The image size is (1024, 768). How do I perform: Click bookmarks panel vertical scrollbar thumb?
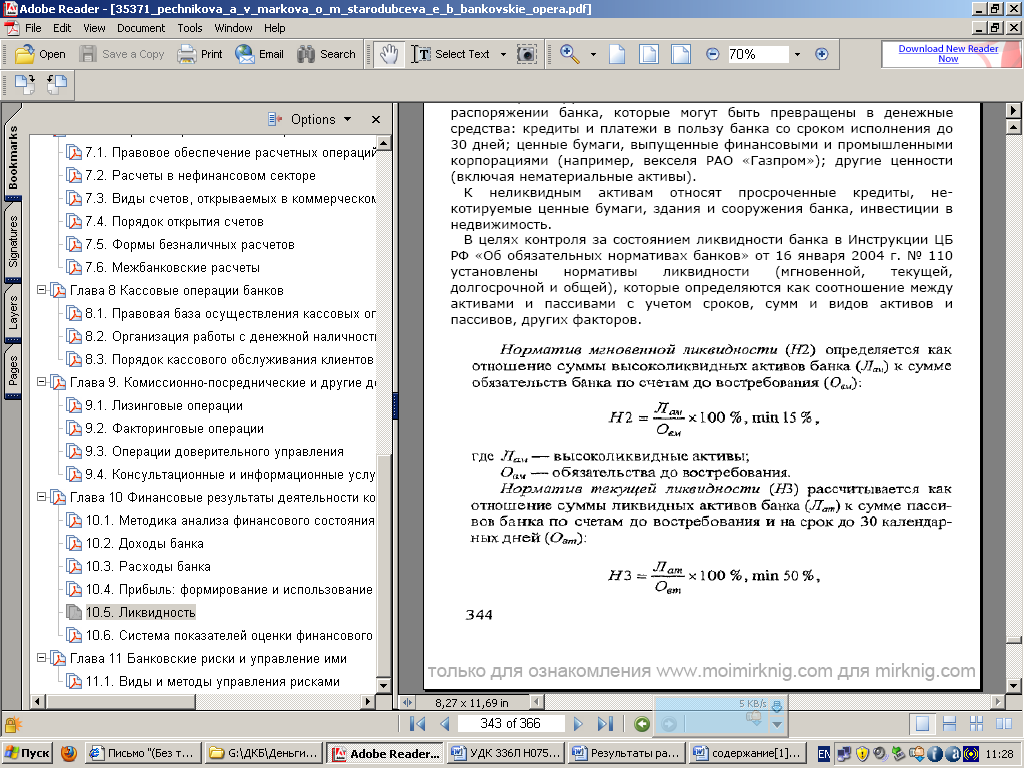pos(384,565)
